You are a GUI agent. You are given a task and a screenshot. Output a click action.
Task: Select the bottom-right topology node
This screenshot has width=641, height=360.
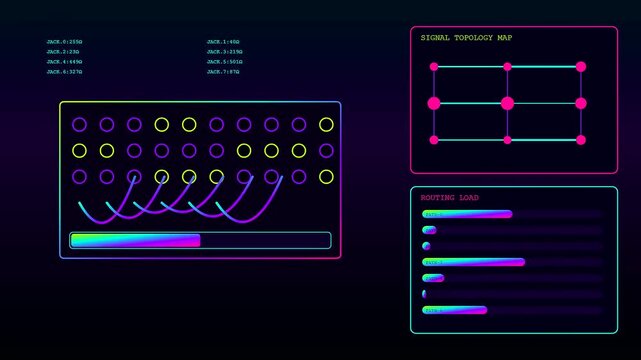click(x=581, y=140)
